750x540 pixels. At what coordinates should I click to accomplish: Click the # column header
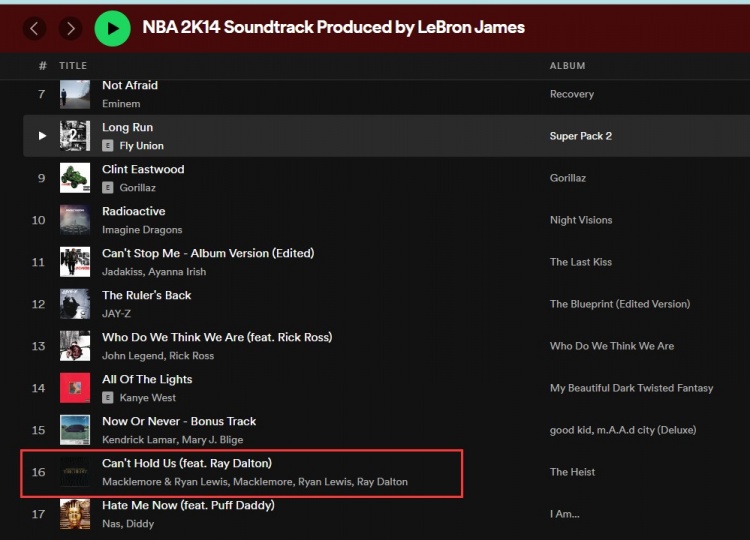click(x=43, y=66)
